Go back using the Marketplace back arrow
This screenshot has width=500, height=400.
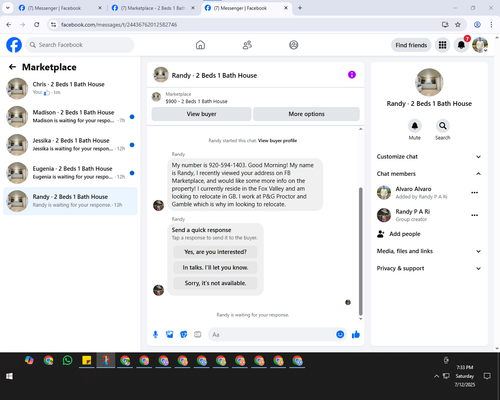12,67
